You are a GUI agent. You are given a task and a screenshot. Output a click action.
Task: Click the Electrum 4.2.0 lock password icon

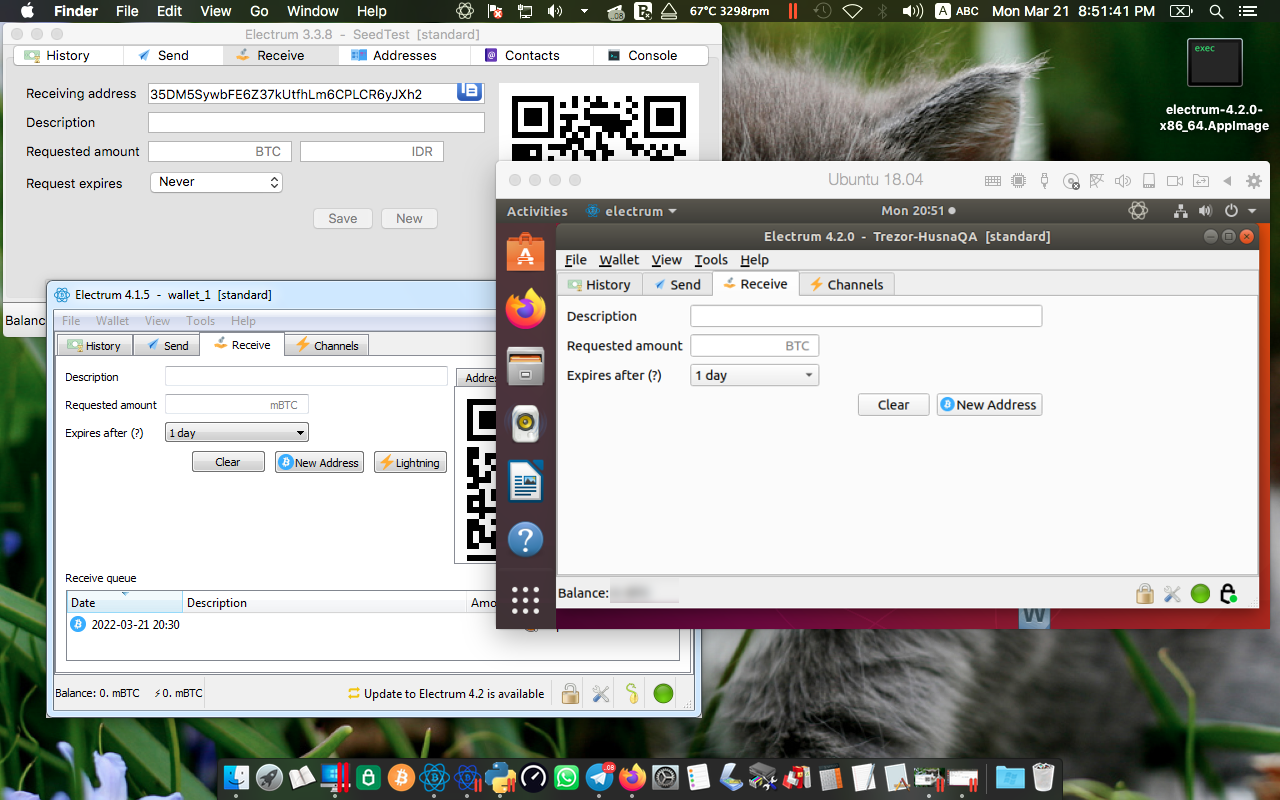click(x=1145, y=594)
